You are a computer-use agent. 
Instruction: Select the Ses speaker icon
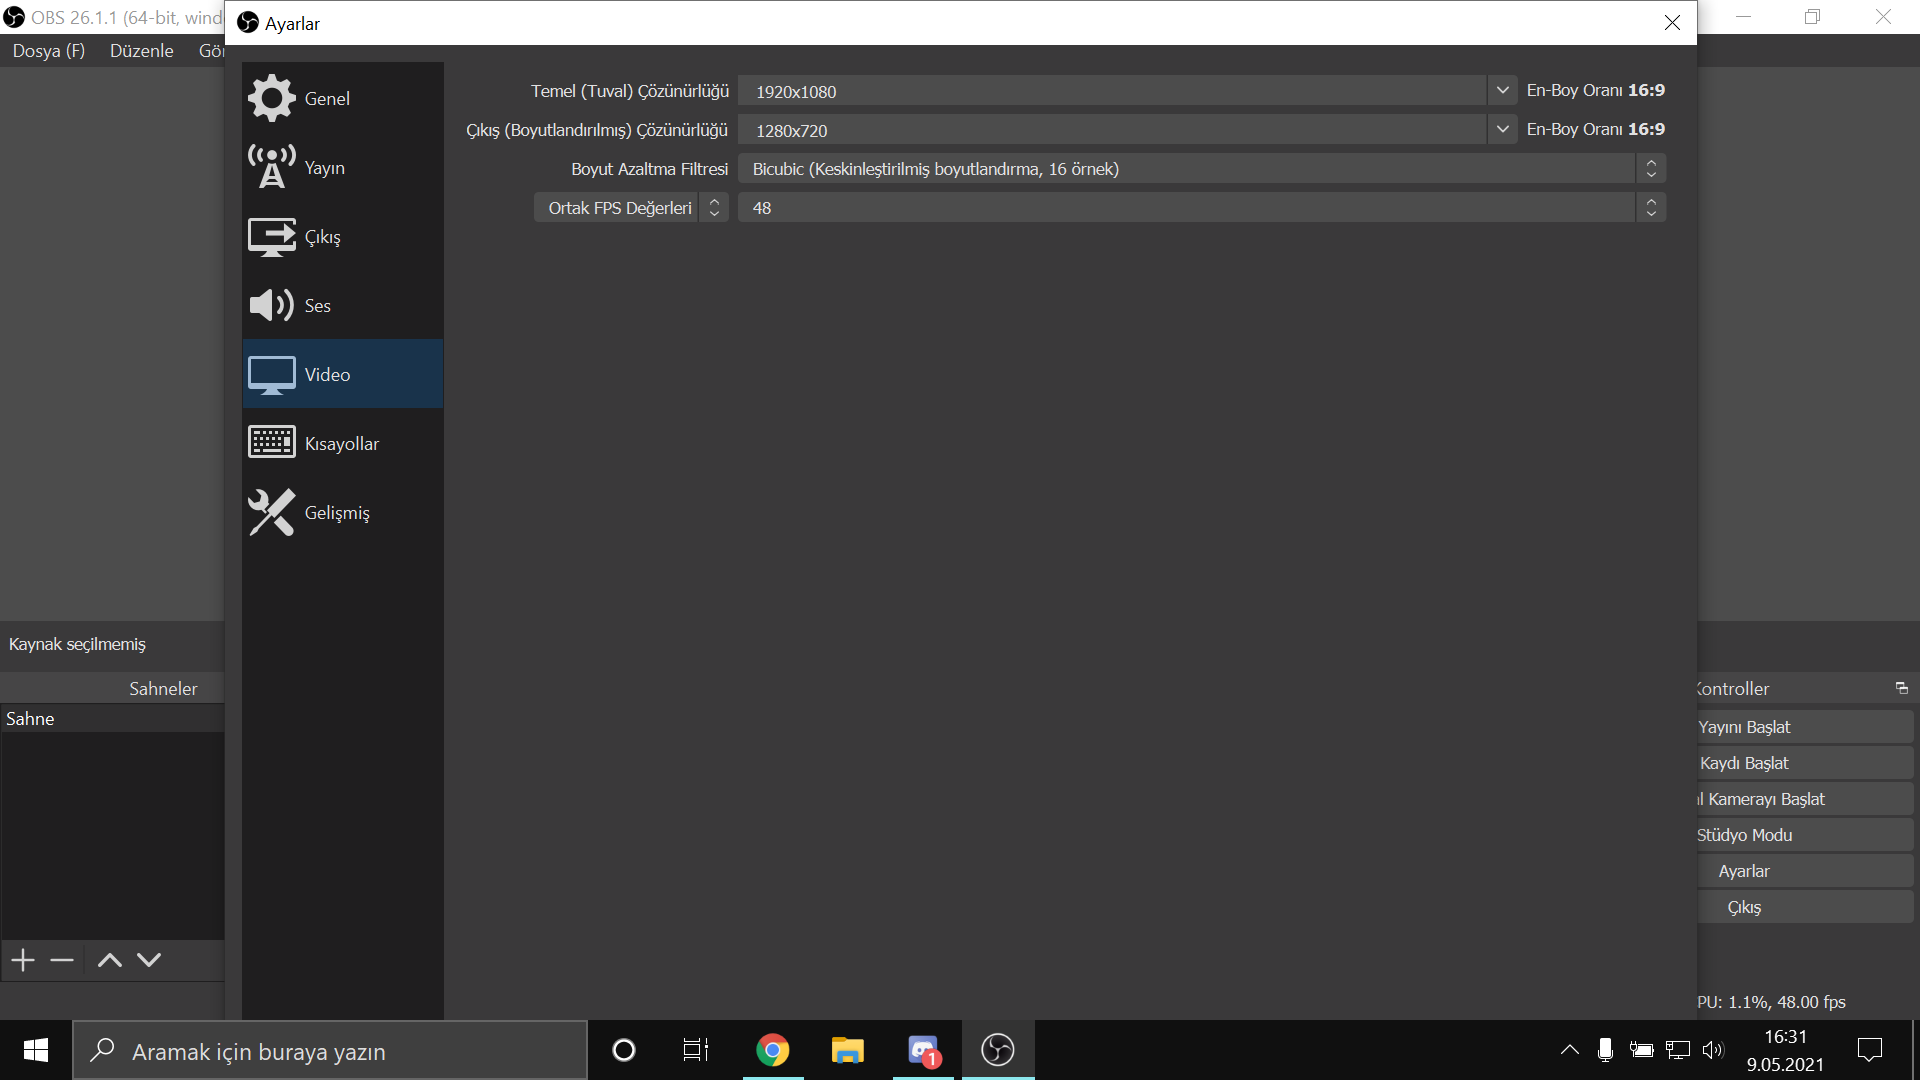271,305
